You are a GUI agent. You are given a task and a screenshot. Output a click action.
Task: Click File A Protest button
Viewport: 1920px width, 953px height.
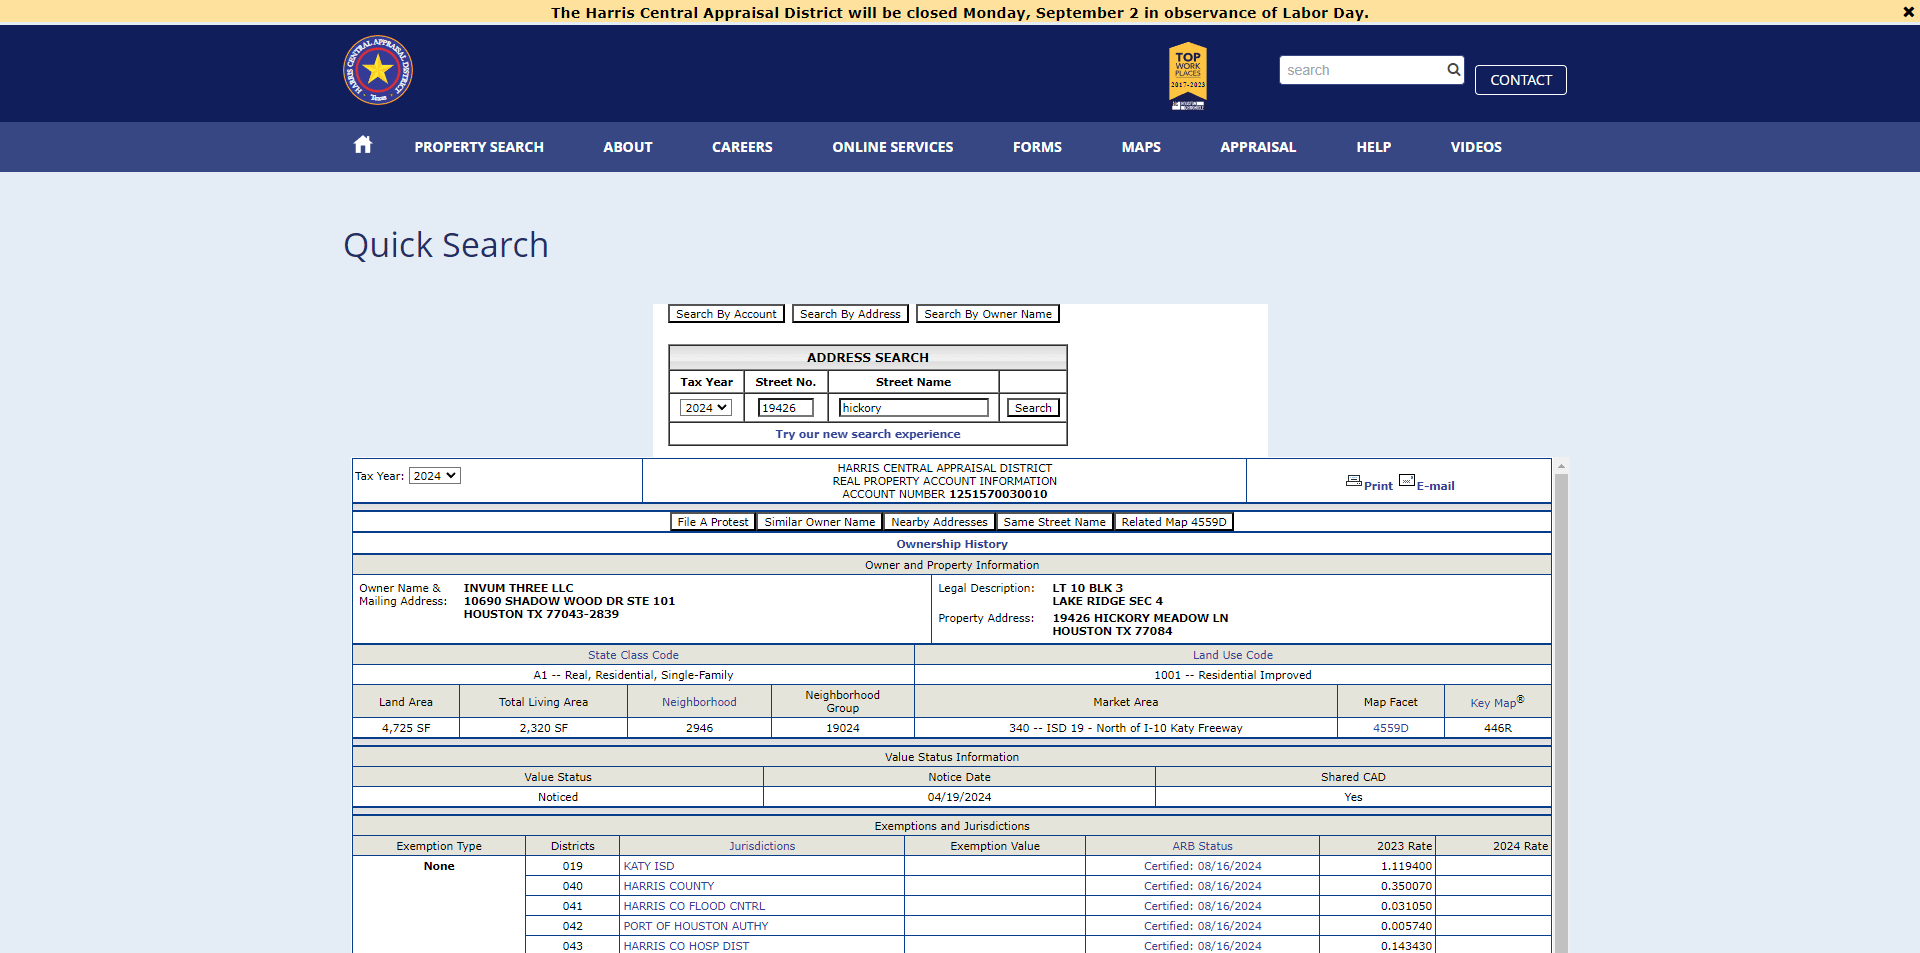pos(713,522)
